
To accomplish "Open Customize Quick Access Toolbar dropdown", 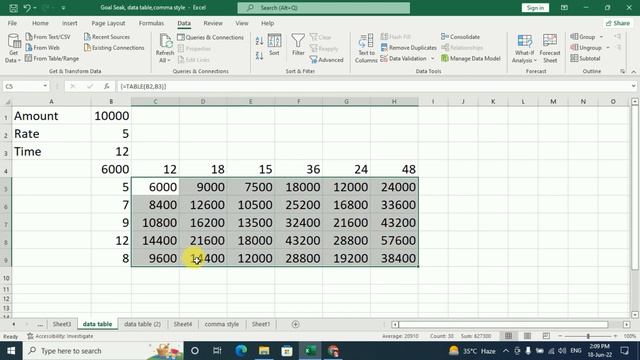I will click(x=63, y=8).
